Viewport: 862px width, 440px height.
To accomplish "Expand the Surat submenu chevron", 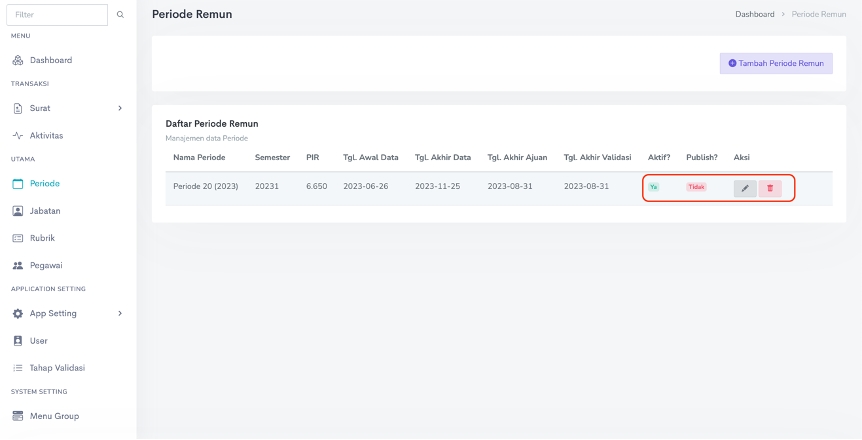I will (x=120, y=108).
